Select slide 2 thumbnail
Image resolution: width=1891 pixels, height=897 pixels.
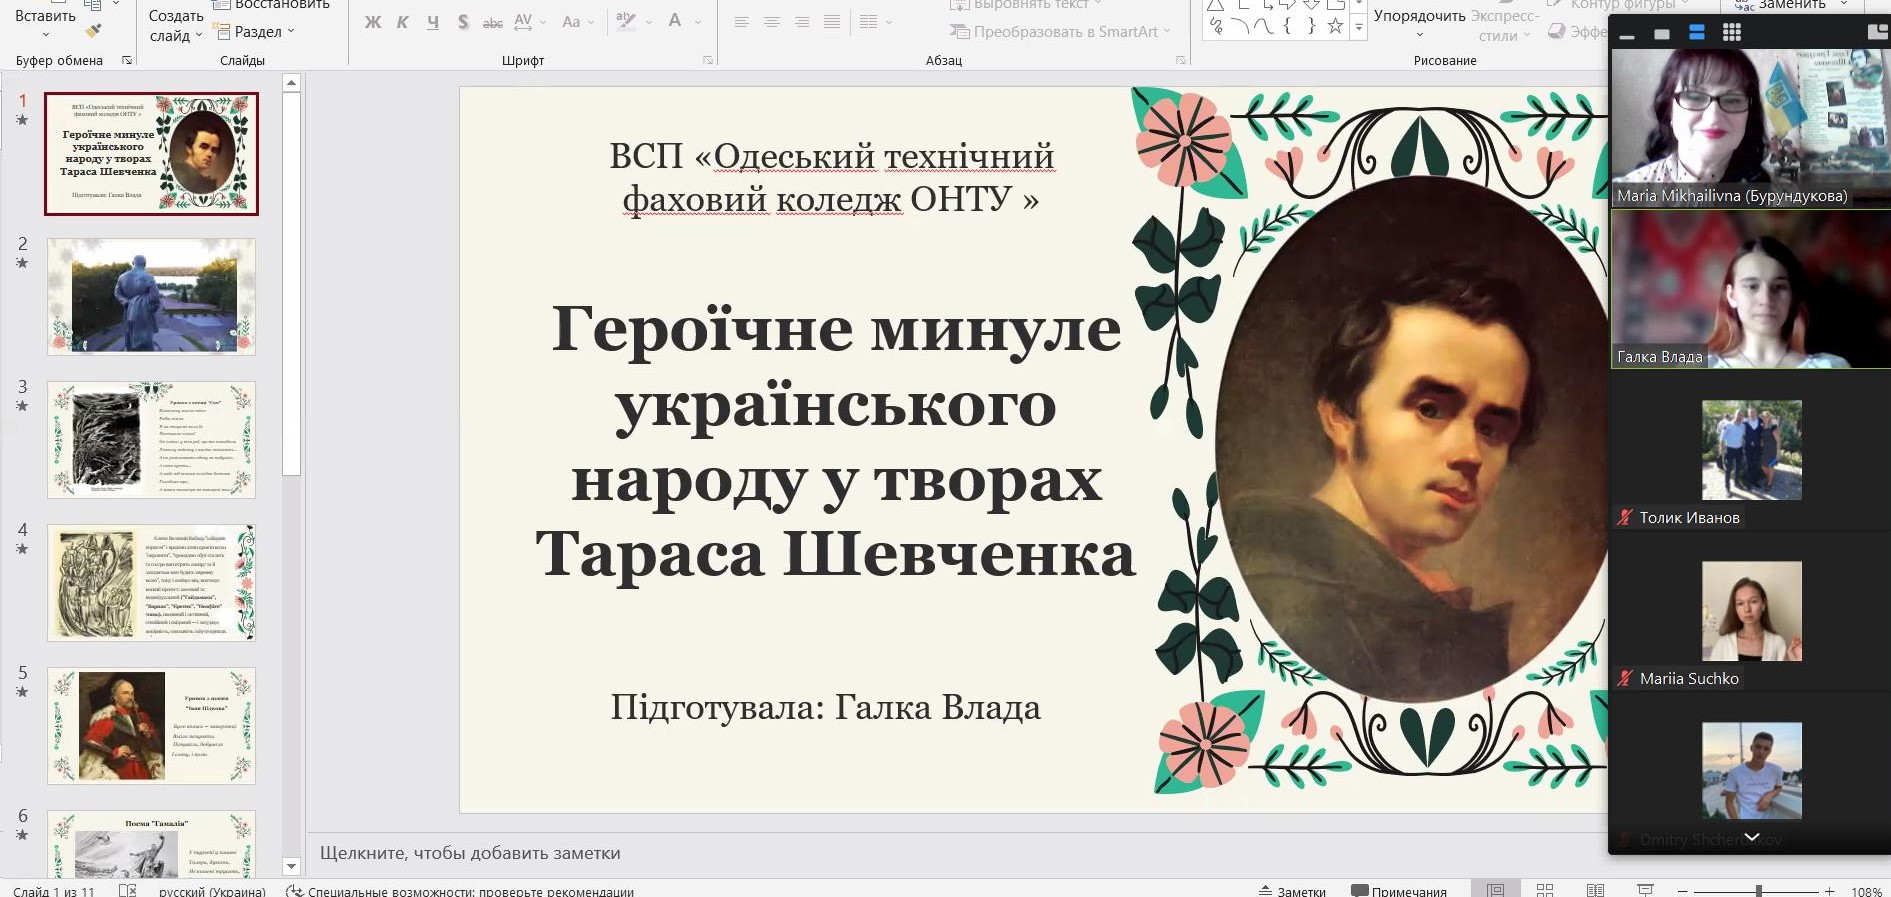click(151, 296)
